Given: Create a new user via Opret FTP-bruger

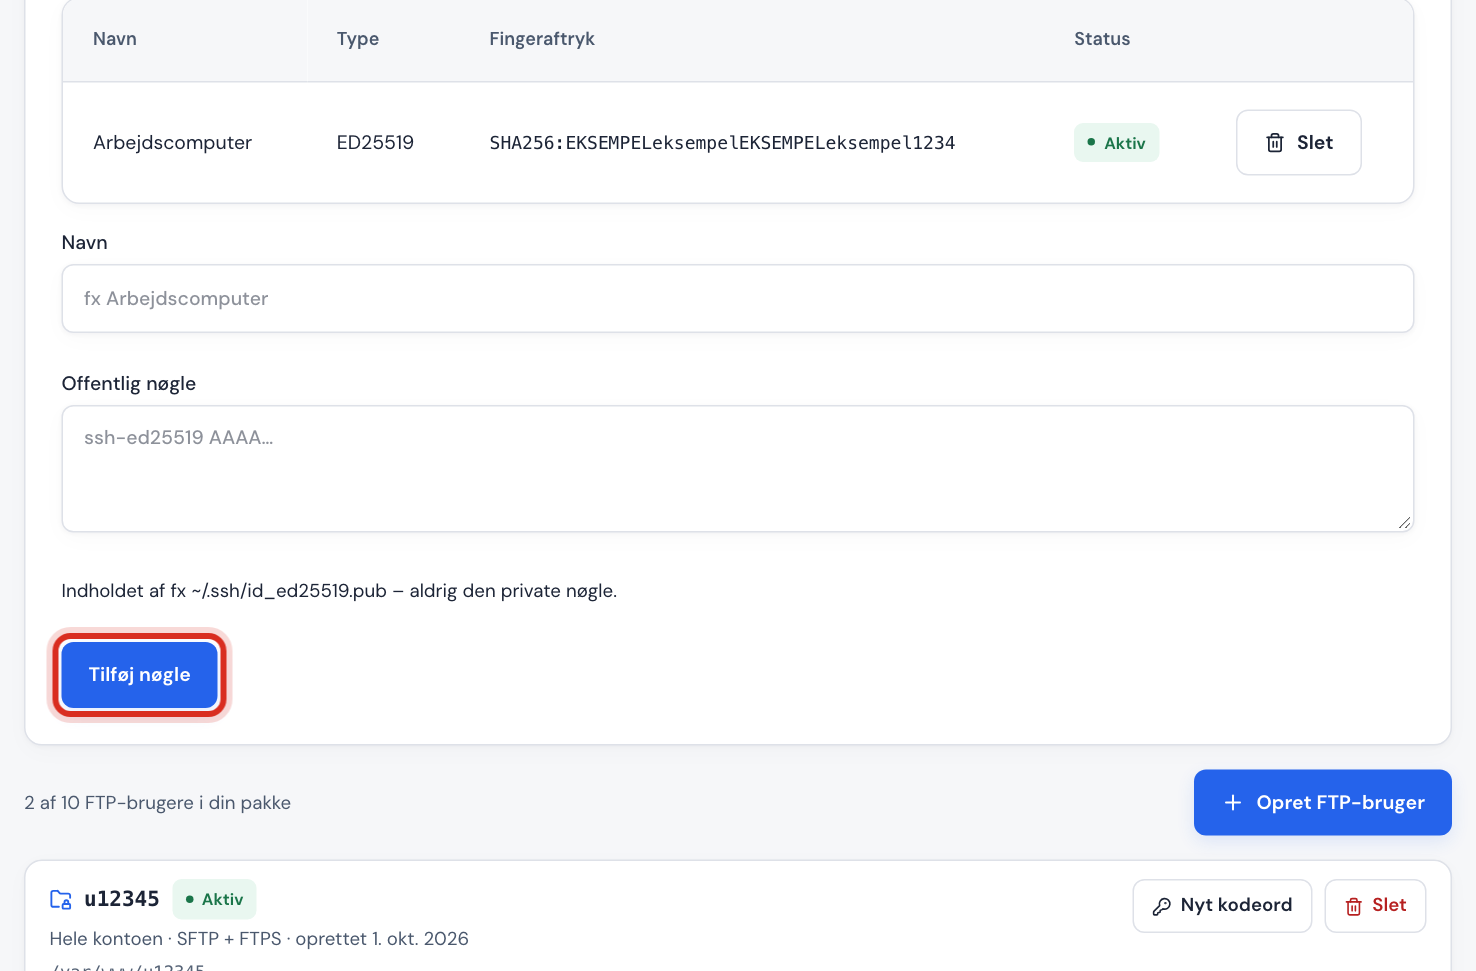Looking at the screenshot, I should pyautogui.click(x=1322, y=802).
